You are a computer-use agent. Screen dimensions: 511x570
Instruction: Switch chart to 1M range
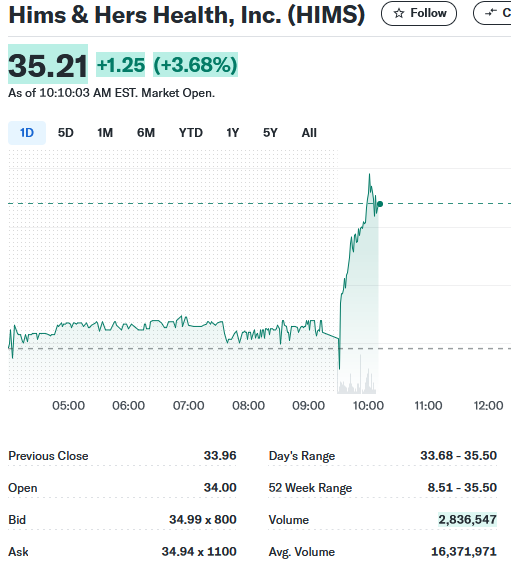point(105,133)
